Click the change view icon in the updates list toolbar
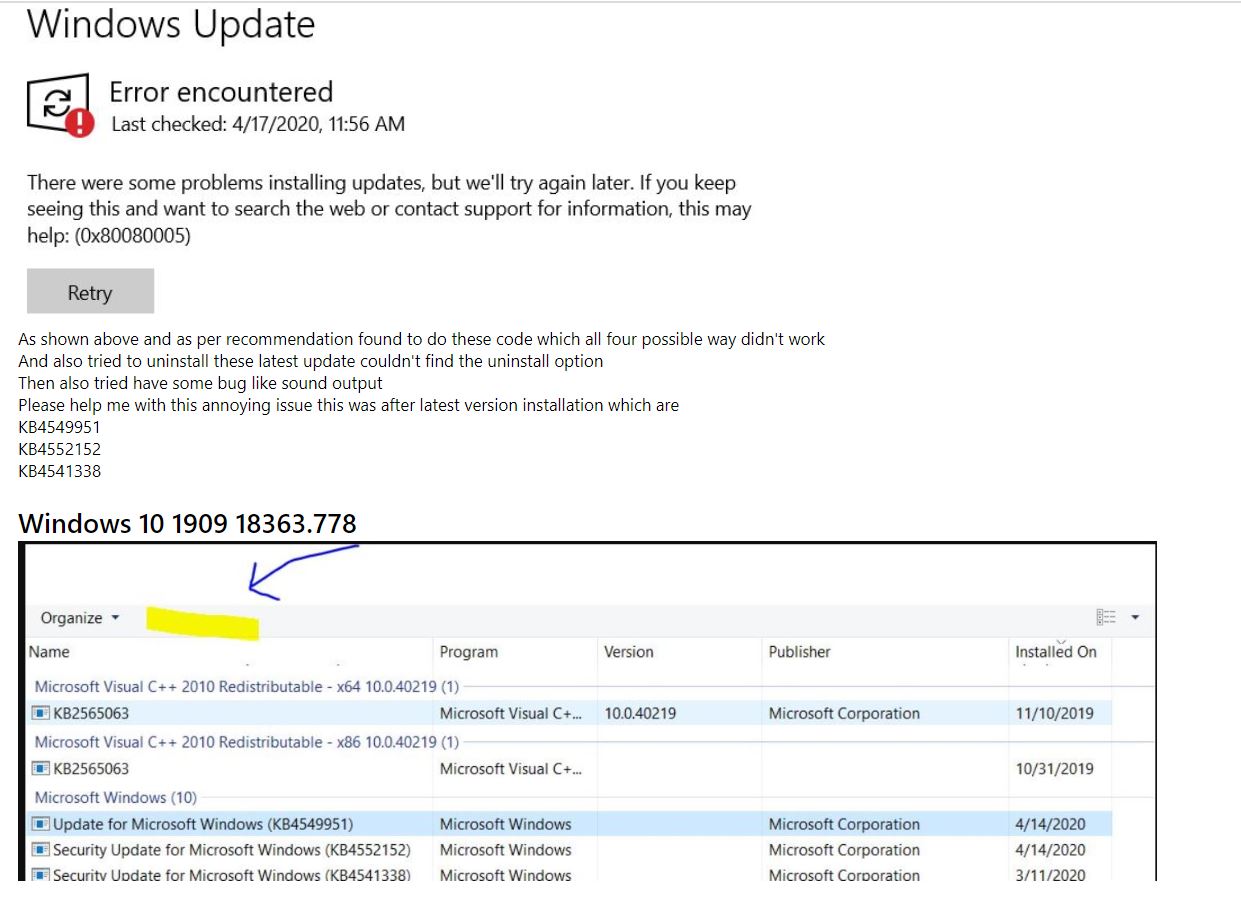This screenshot has width=1241, height=905. 1106,617
